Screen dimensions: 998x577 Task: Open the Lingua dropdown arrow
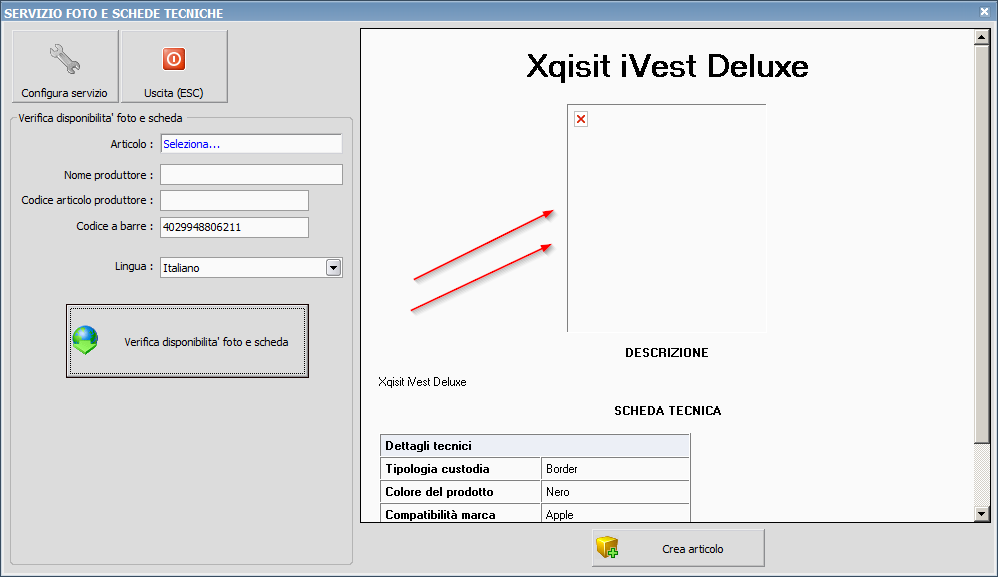click(334, 268)
